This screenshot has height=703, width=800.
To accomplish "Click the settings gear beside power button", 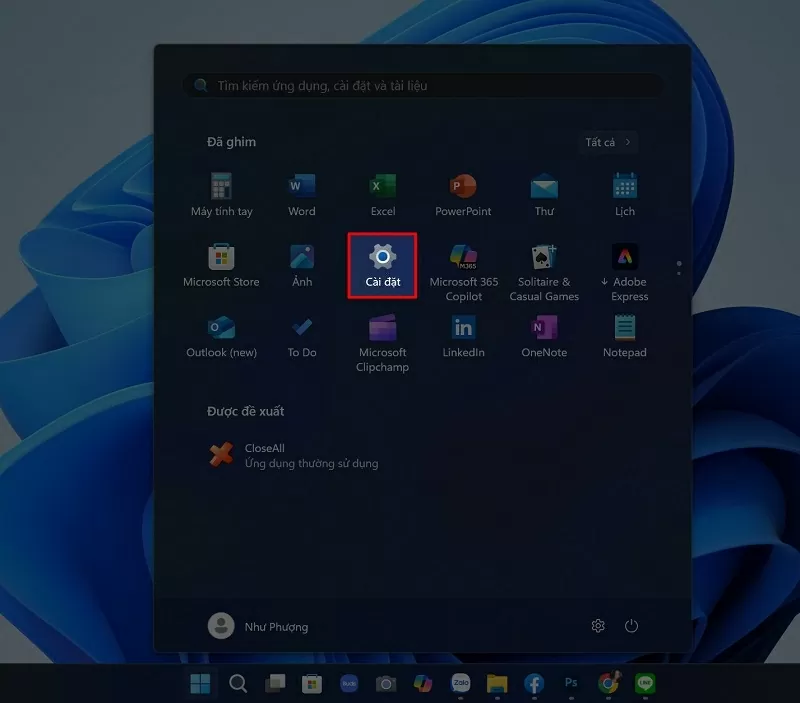I will click(x=598, y=626).
